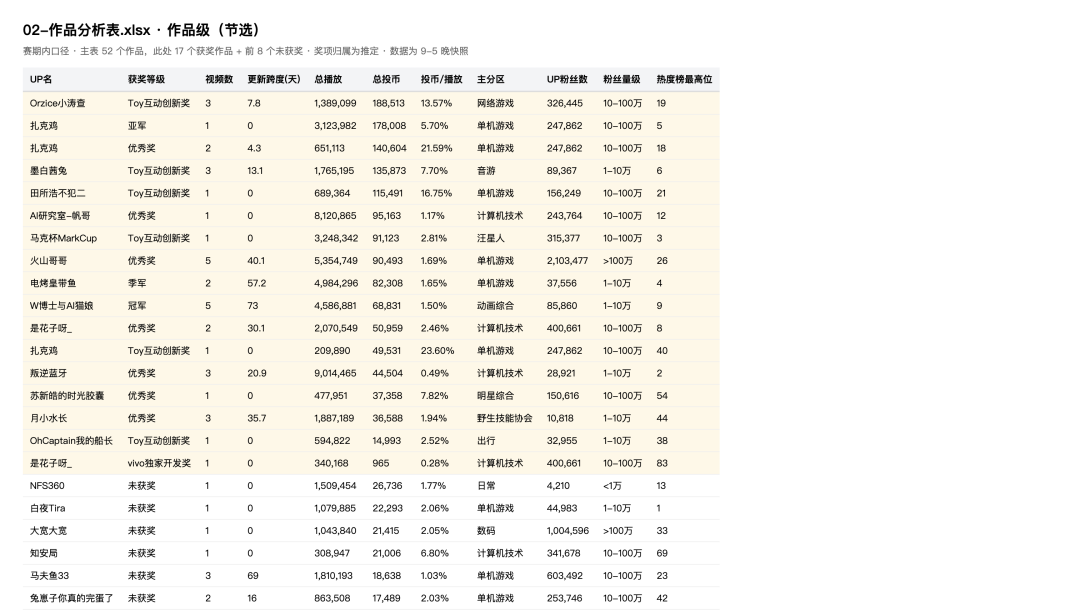Click the 获奖等级 column header
The image size is (1080, 615).
coord(146,79)
